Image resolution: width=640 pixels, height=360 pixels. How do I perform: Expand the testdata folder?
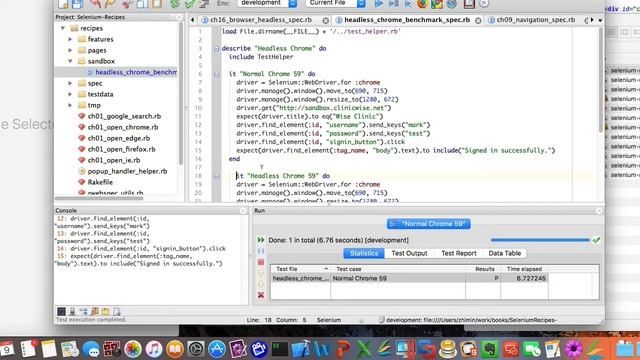[x=70, y=94]
